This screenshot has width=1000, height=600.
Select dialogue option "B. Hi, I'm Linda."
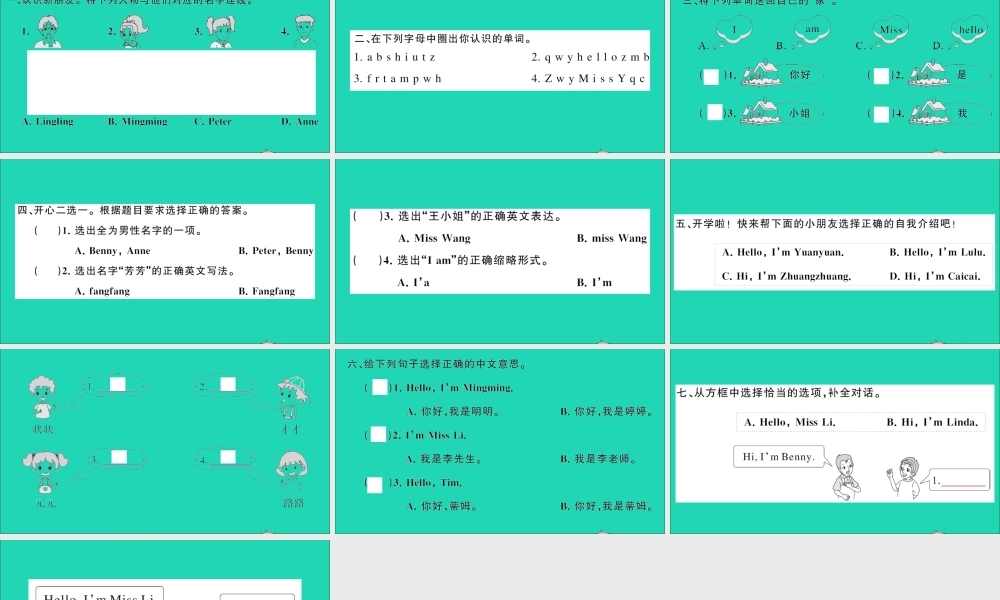[x=932, y=422]
